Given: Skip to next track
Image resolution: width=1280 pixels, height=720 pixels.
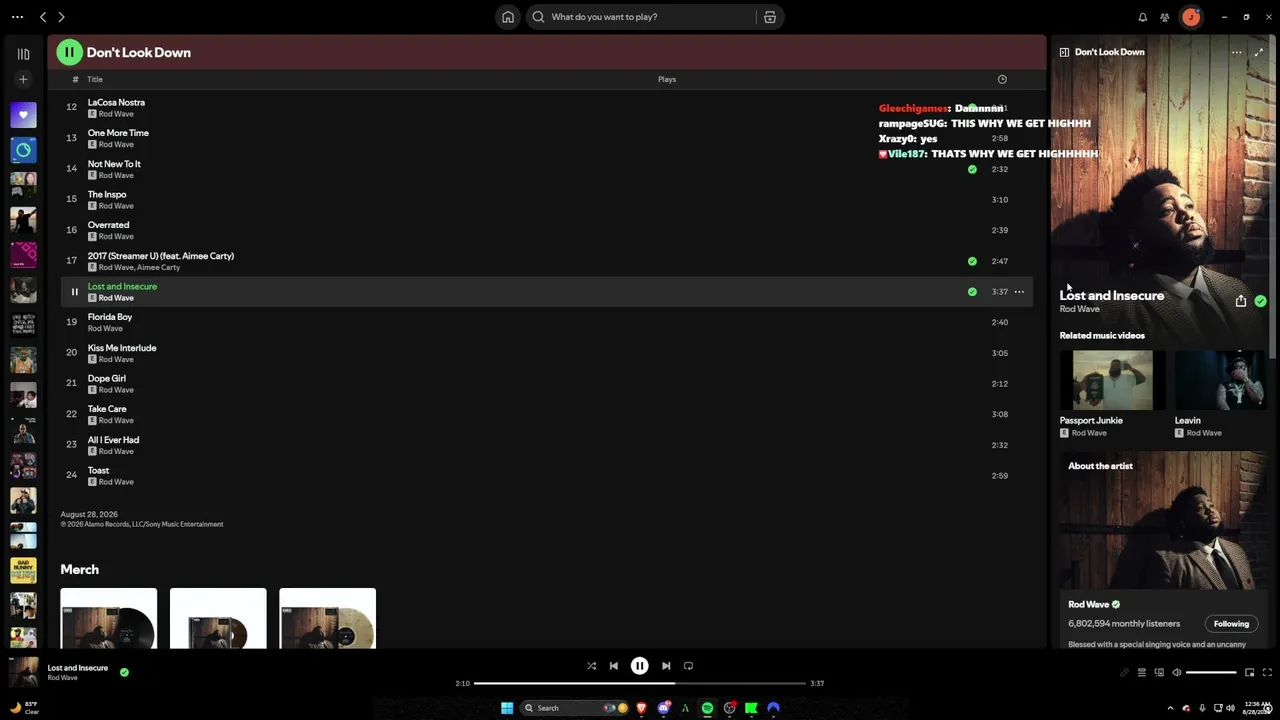Looking at the screenshot, I should [666, 666].
